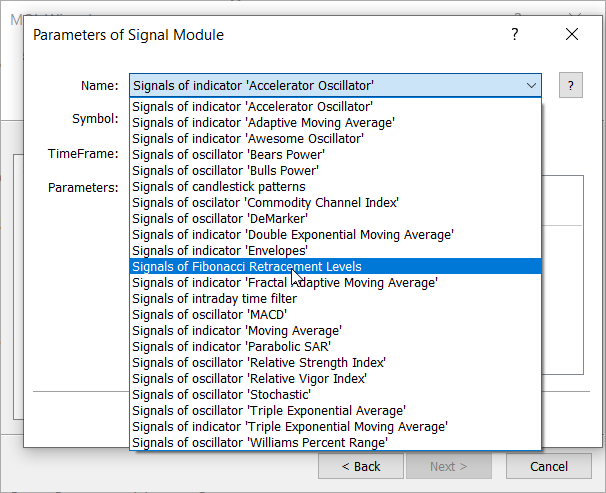The image size is (606, 493).
Task: Click the question mark button beside Name dropdown
Action: tap(571, 85)
